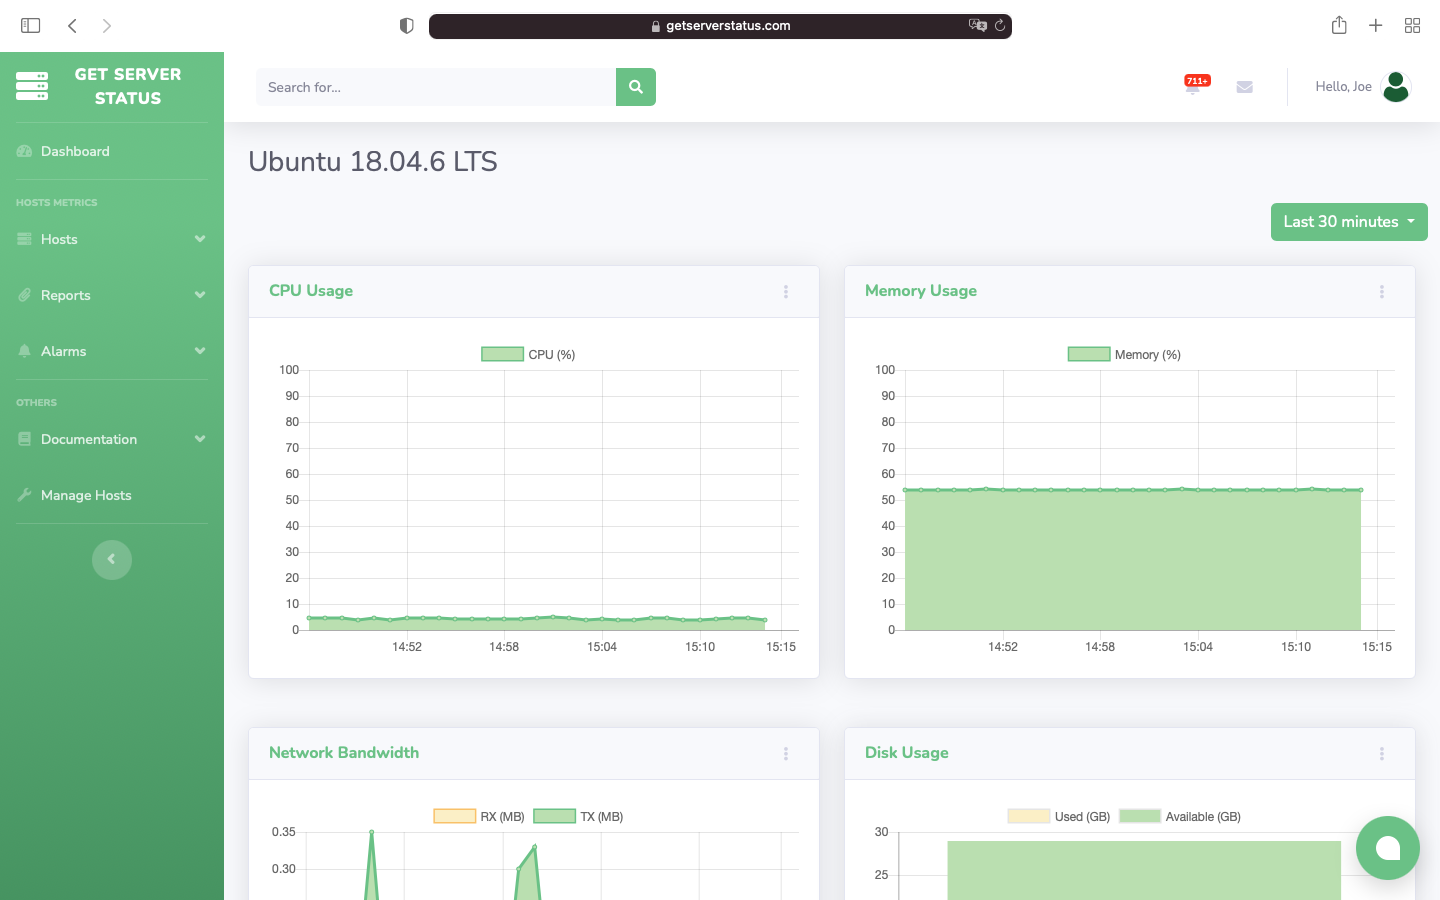Screen dimensions: 1440x900
Task: Go back with browser back arrow
Action: click(72, 26)
